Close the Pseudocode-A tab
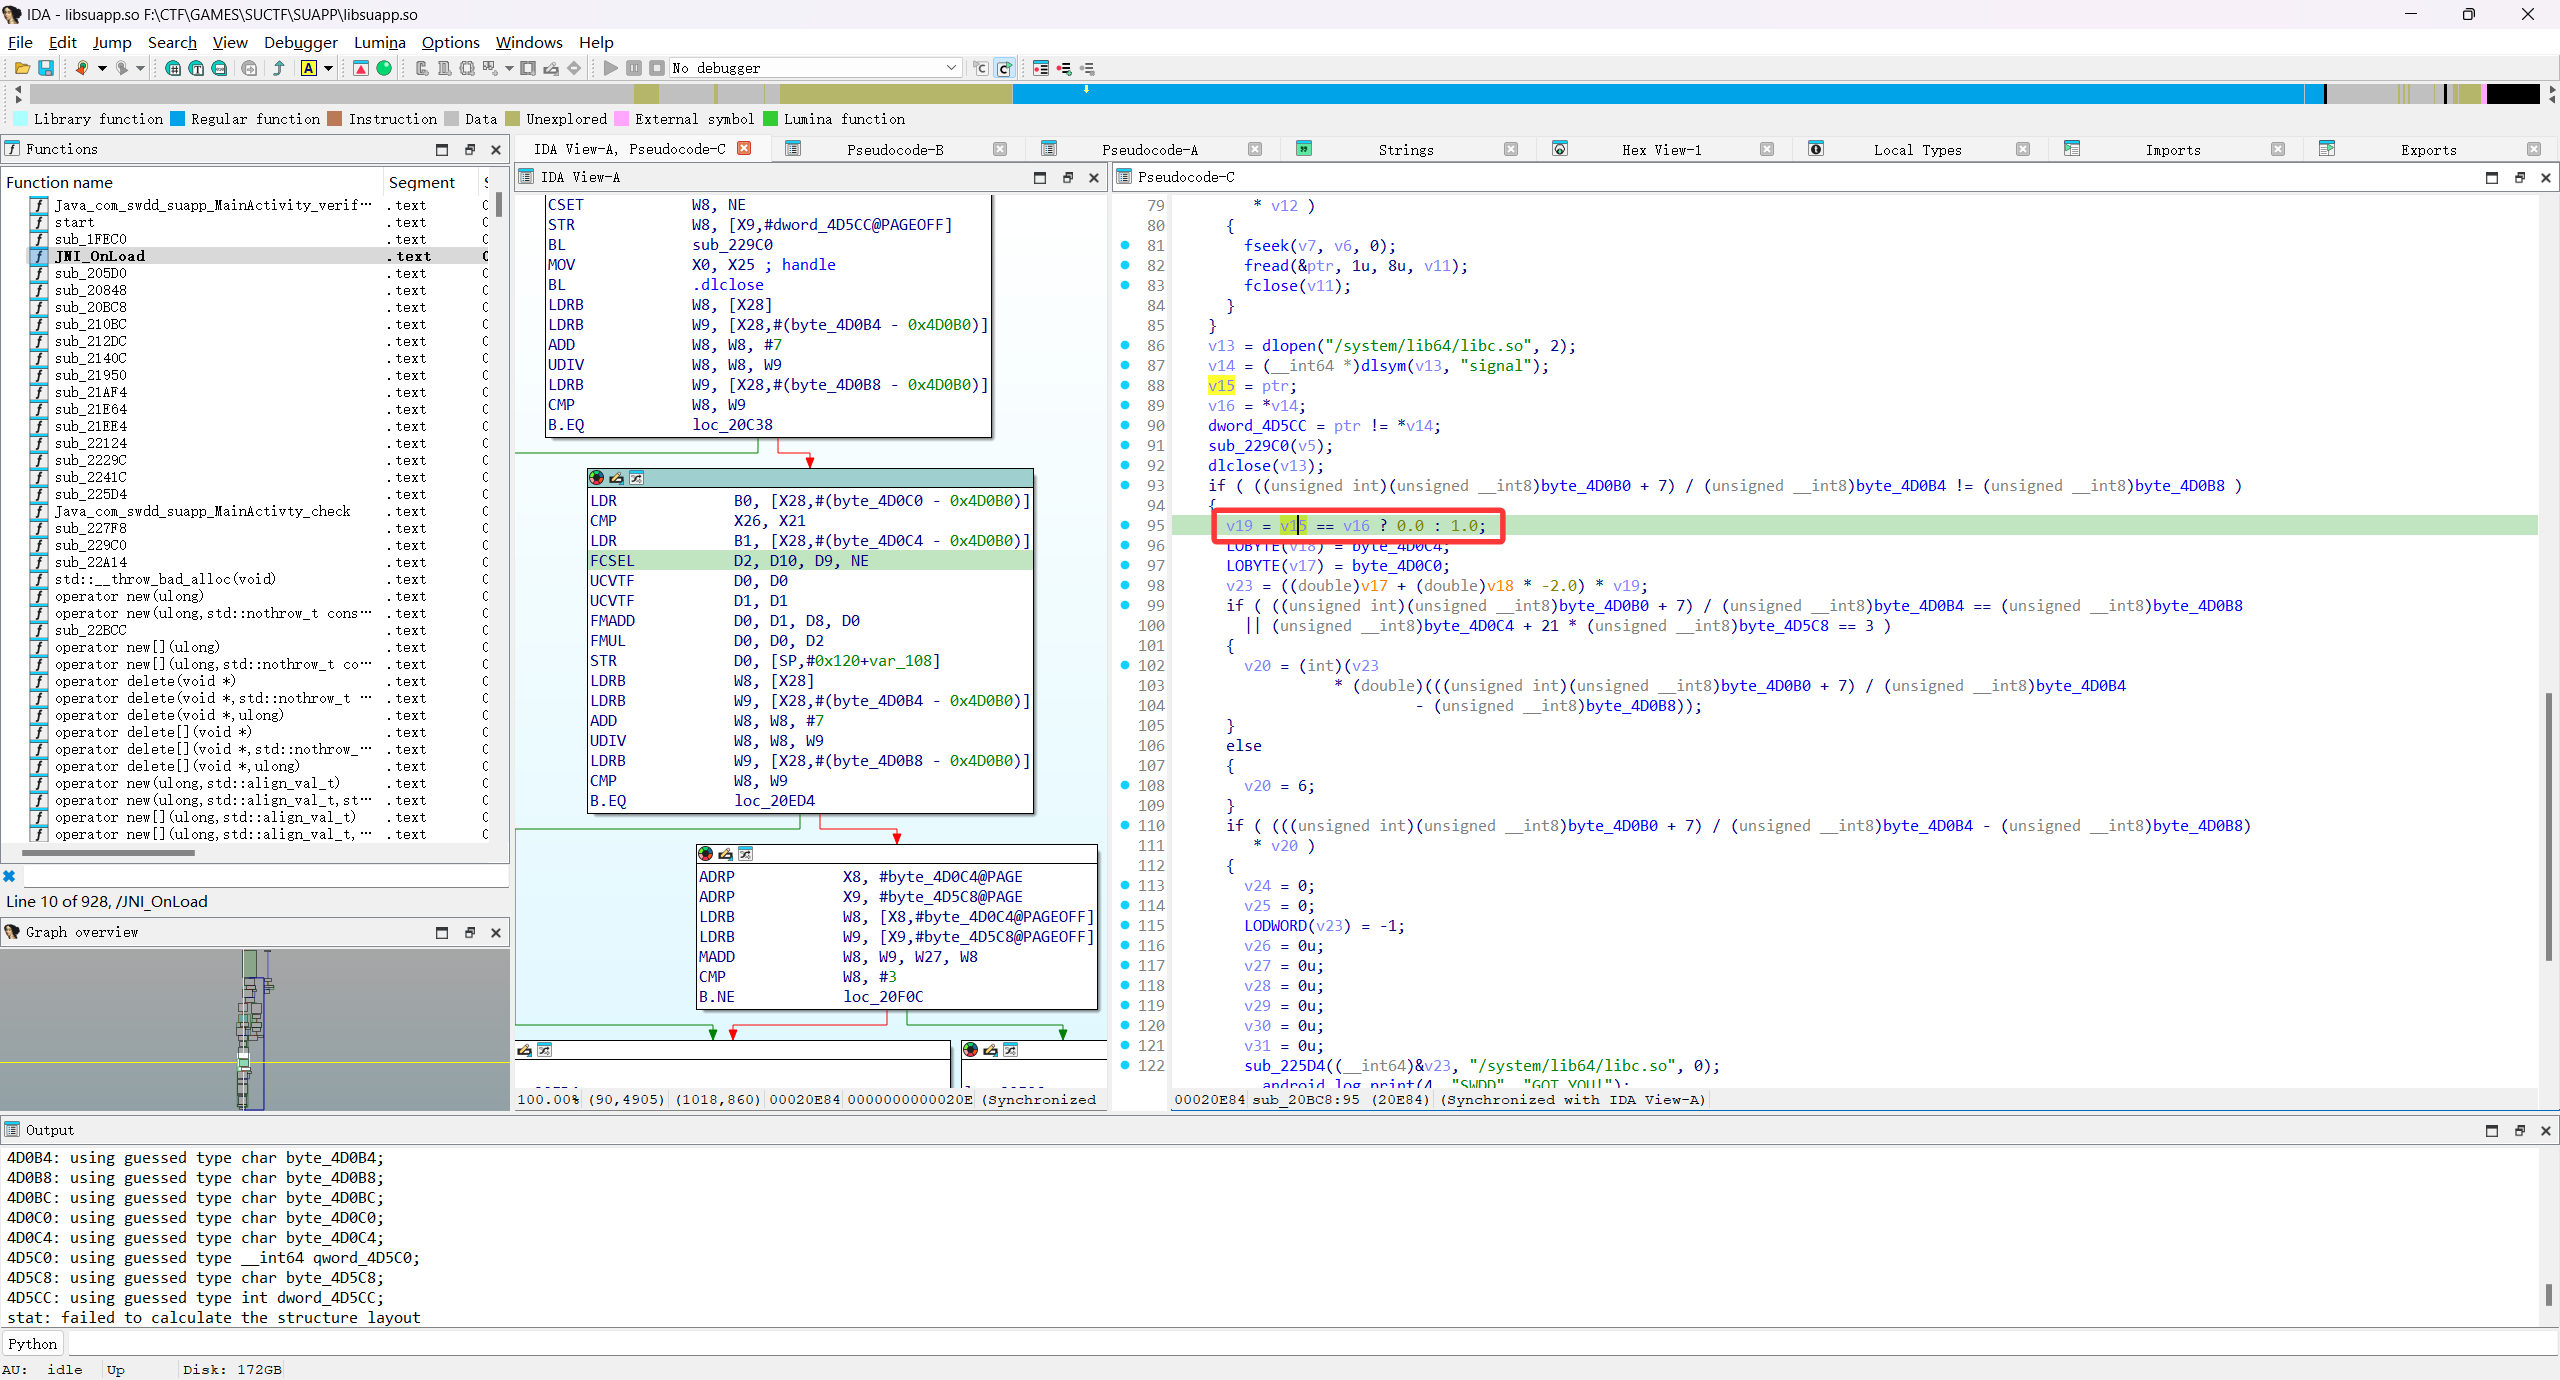Screen dimensions: 2560x1380 (x=1254, y=149)
